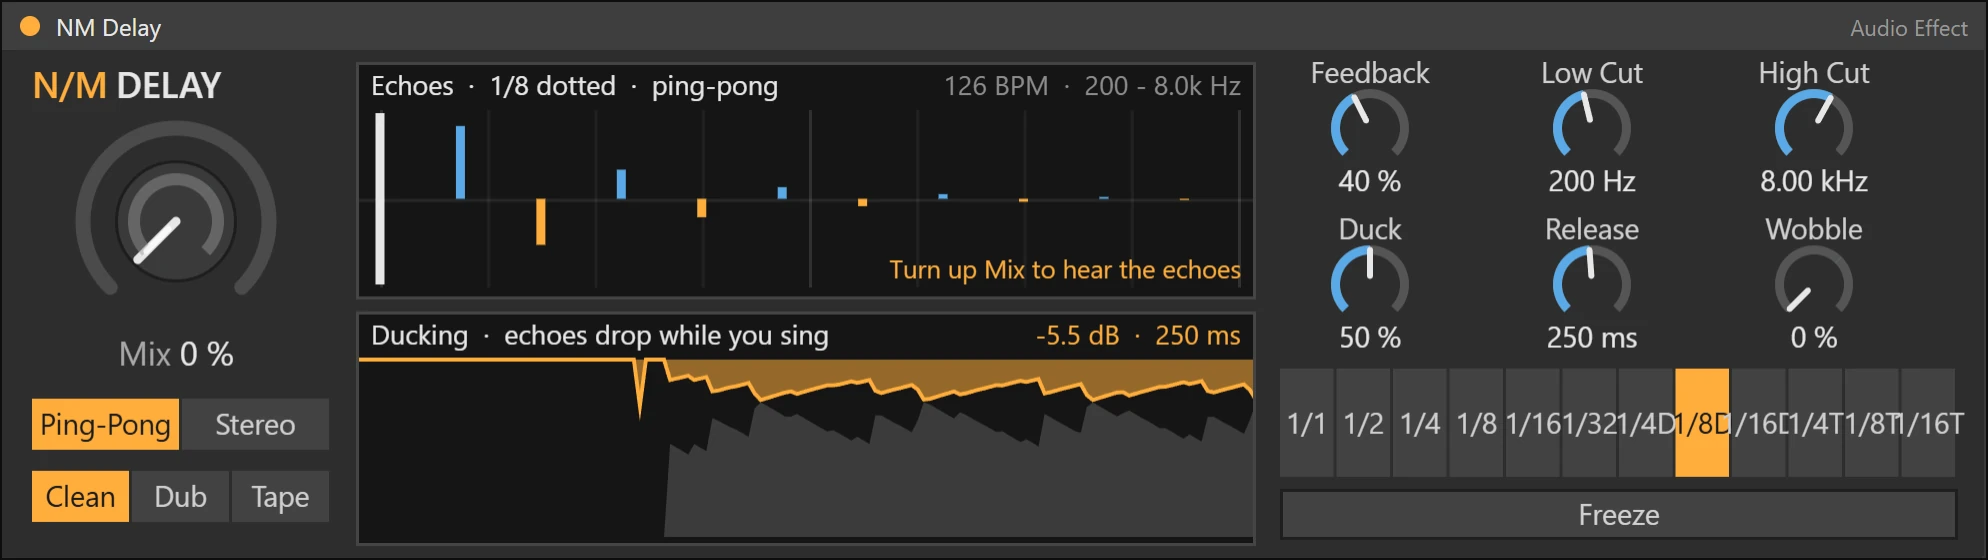Set delay time to 1/4 triplet
Screen dimensions: 1988x560
(x=1815, y=423)
